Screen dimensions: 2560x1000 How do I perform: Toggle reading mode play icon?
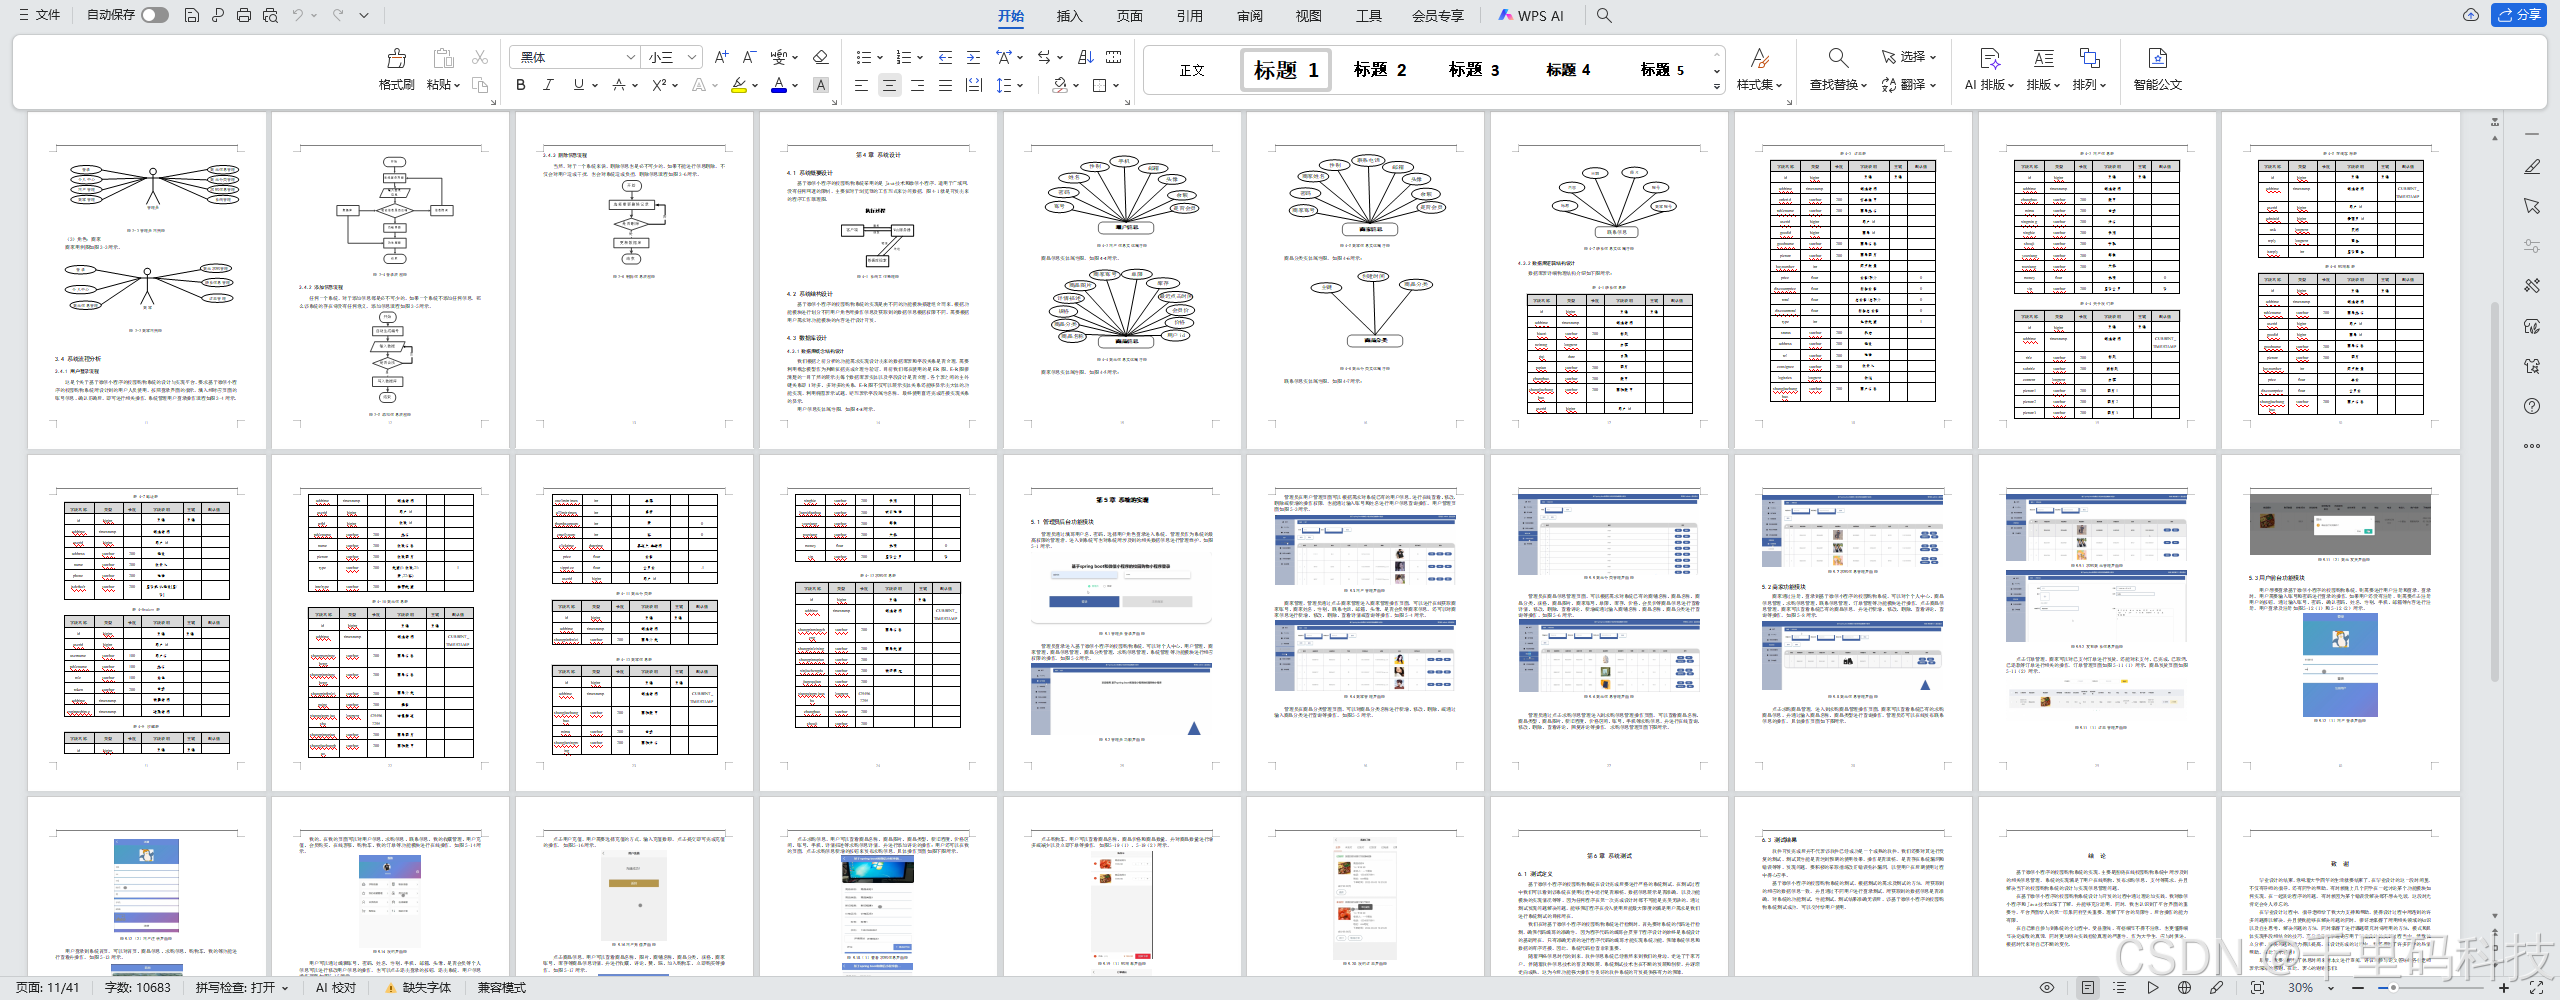[2152, 987]
